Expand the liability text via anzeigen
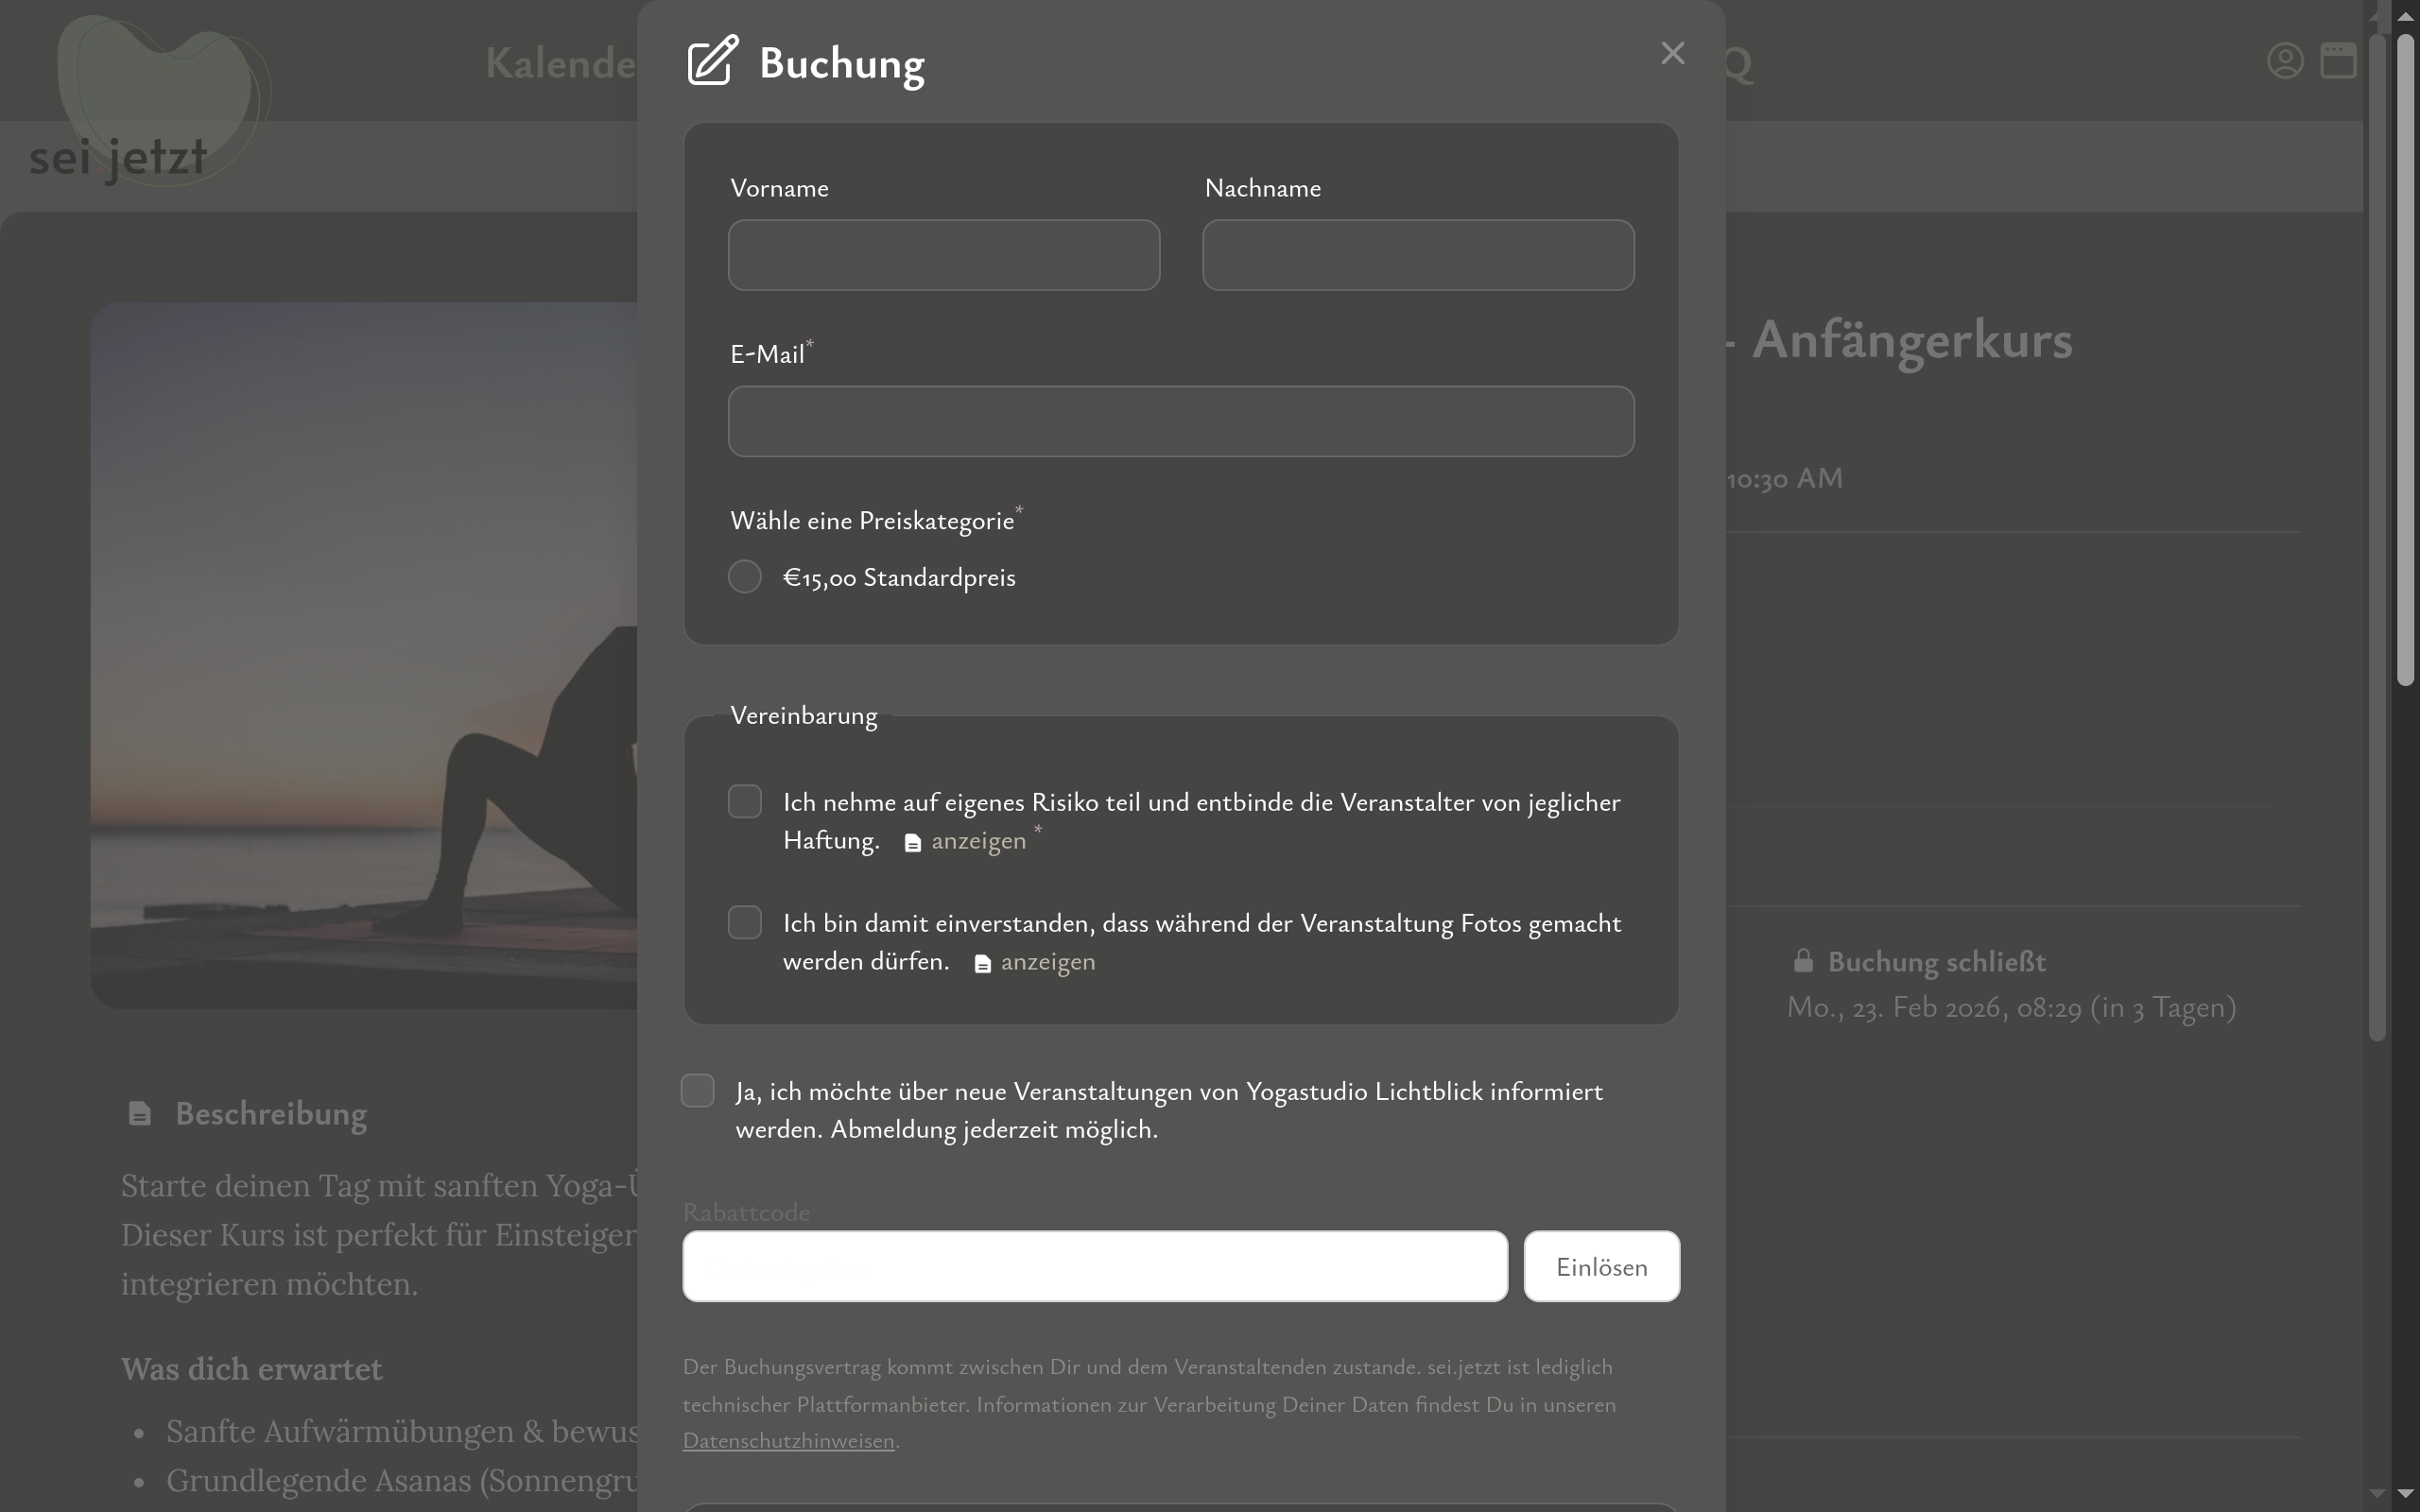The height and width of the screenshot is (1512, 2420). tap(977, 841)
